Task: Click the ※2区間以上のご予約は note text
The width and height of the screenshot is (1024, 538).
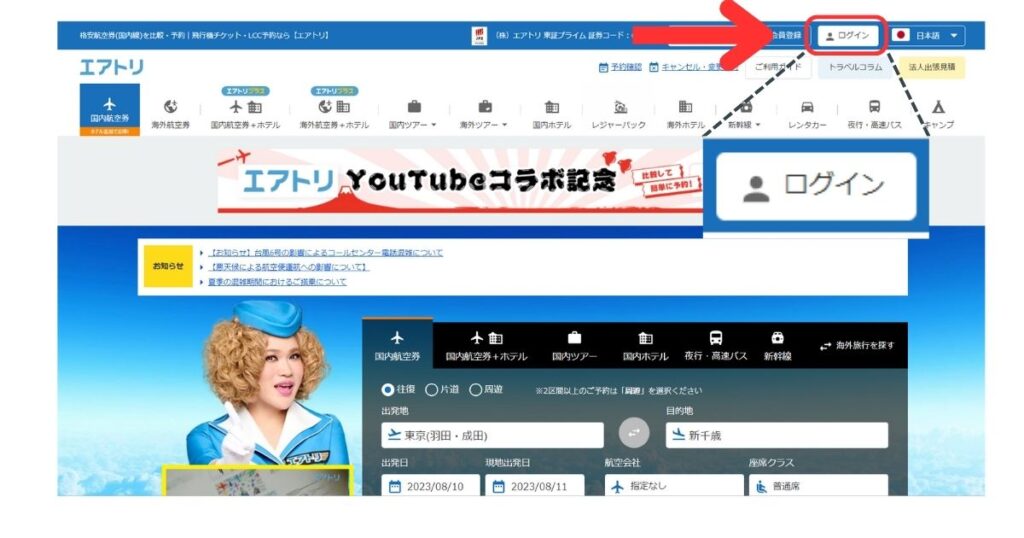Action: point(618,390)
